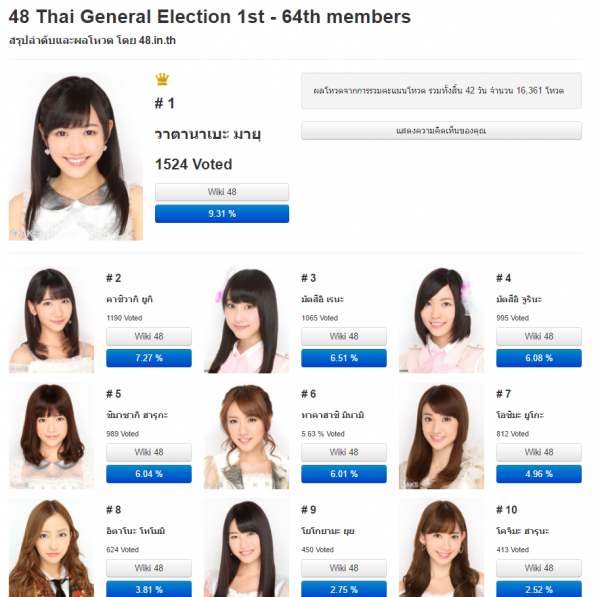Select the #5 member's photo thumbnail
Image resolution: width=600 pixels, height=597 pixels.
click(51, 436)
